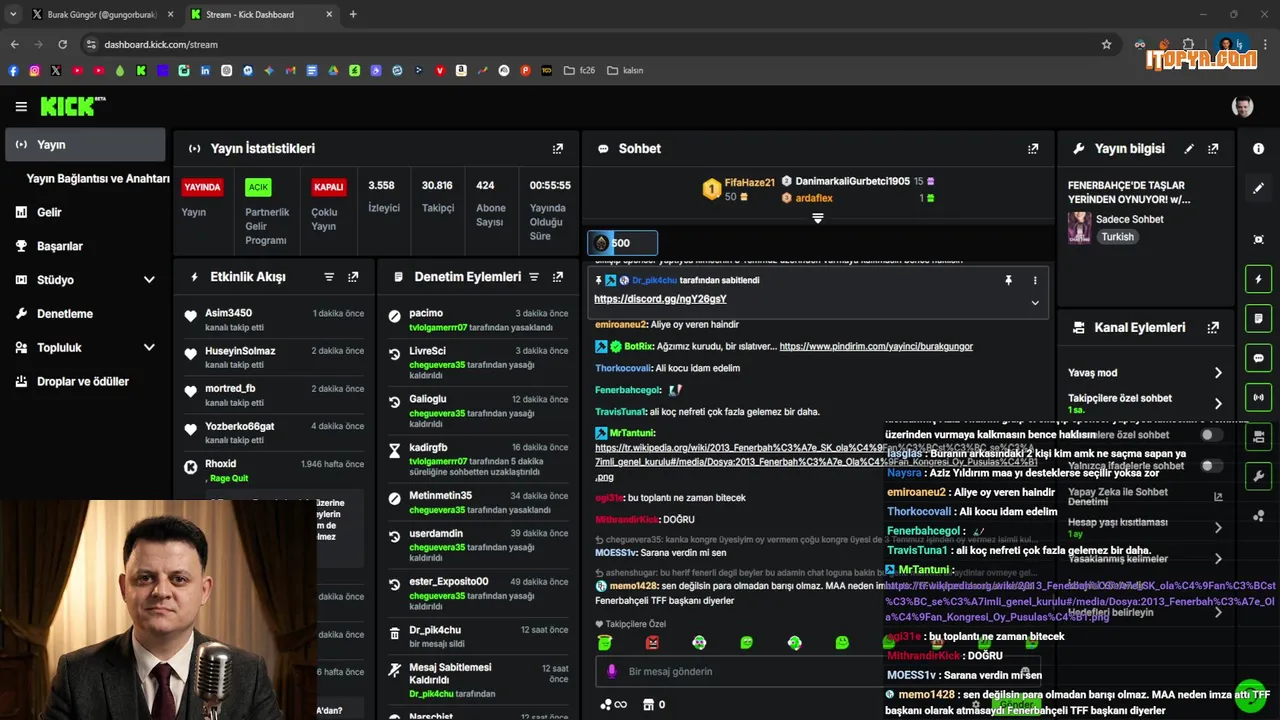
Task: Open the fc26 bookmarks folder
Action: pyautogui.click(x=579, y=70)
